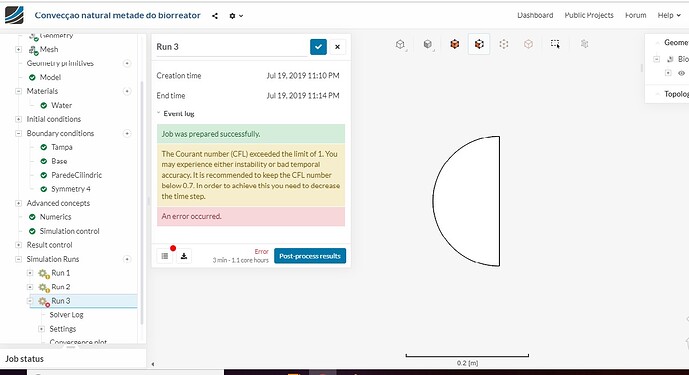Screen dimensions: 689x375
Task: Open the Solver Log entry
Action: pyautogui.click(x=66, y=315)
